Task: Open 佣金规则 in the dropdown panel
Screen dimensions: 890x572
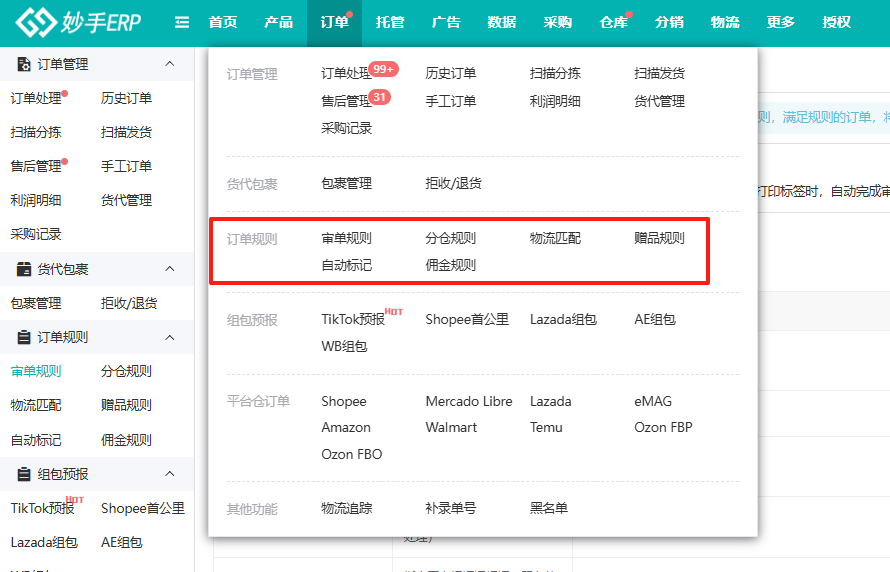Action: [451, 265]
